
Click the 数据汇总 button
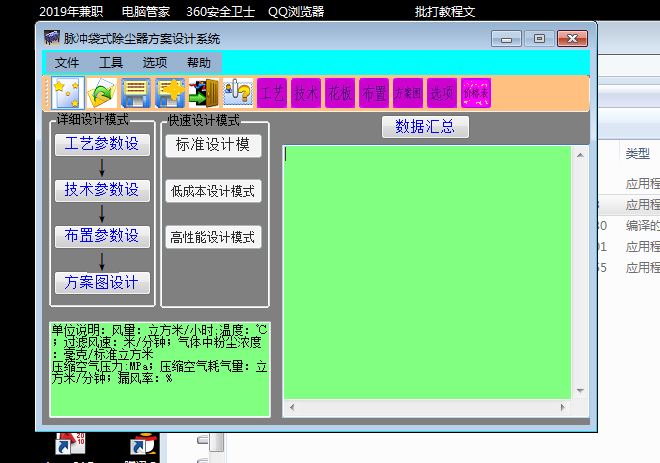pos(425,126)
